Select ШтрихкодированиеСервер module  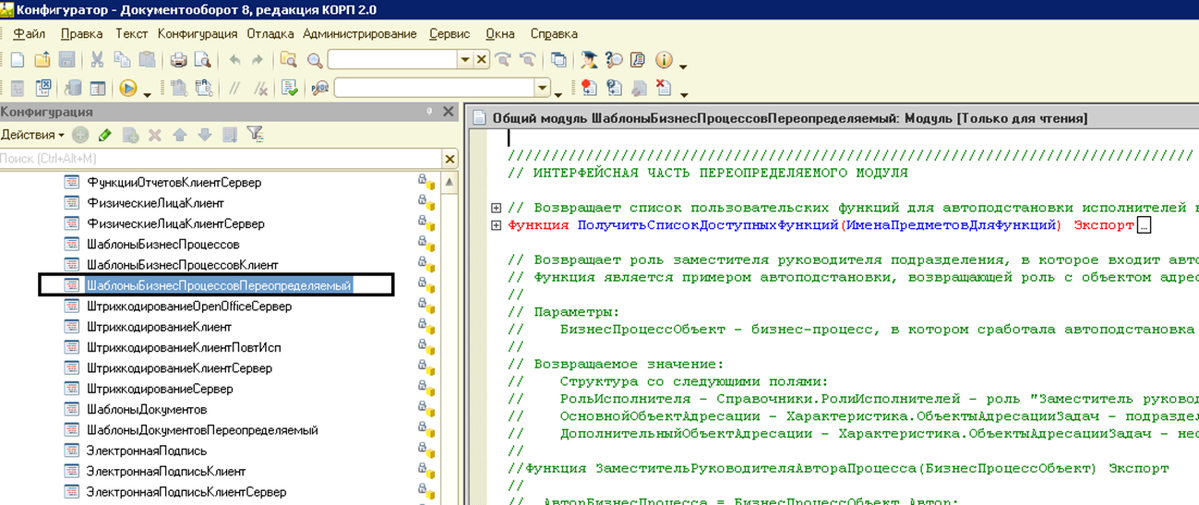[160, 389]
